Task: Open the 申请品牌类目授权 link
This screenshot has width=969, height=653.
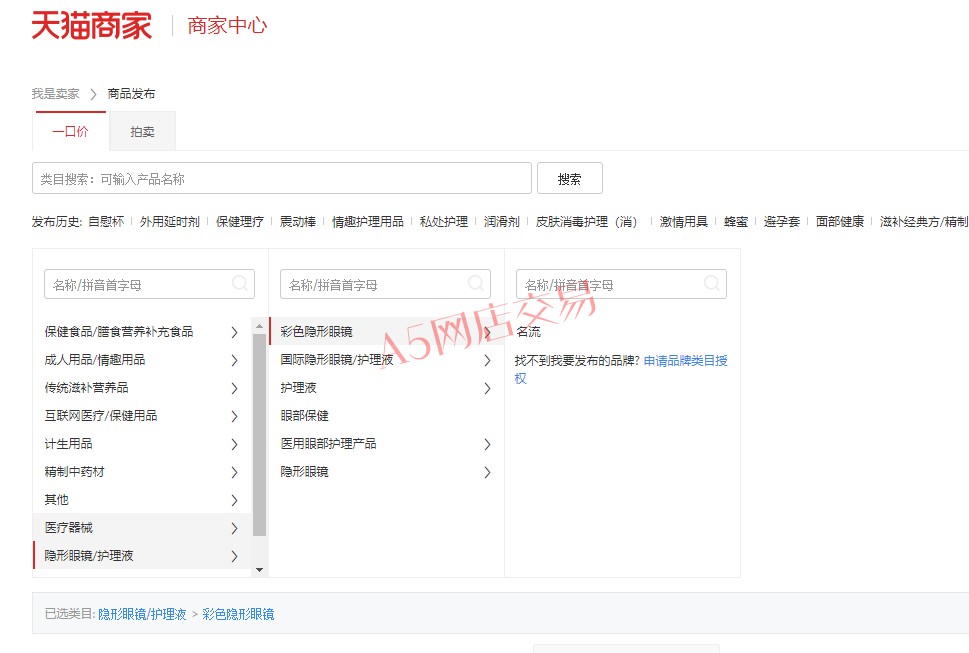Action: (685, 361)
